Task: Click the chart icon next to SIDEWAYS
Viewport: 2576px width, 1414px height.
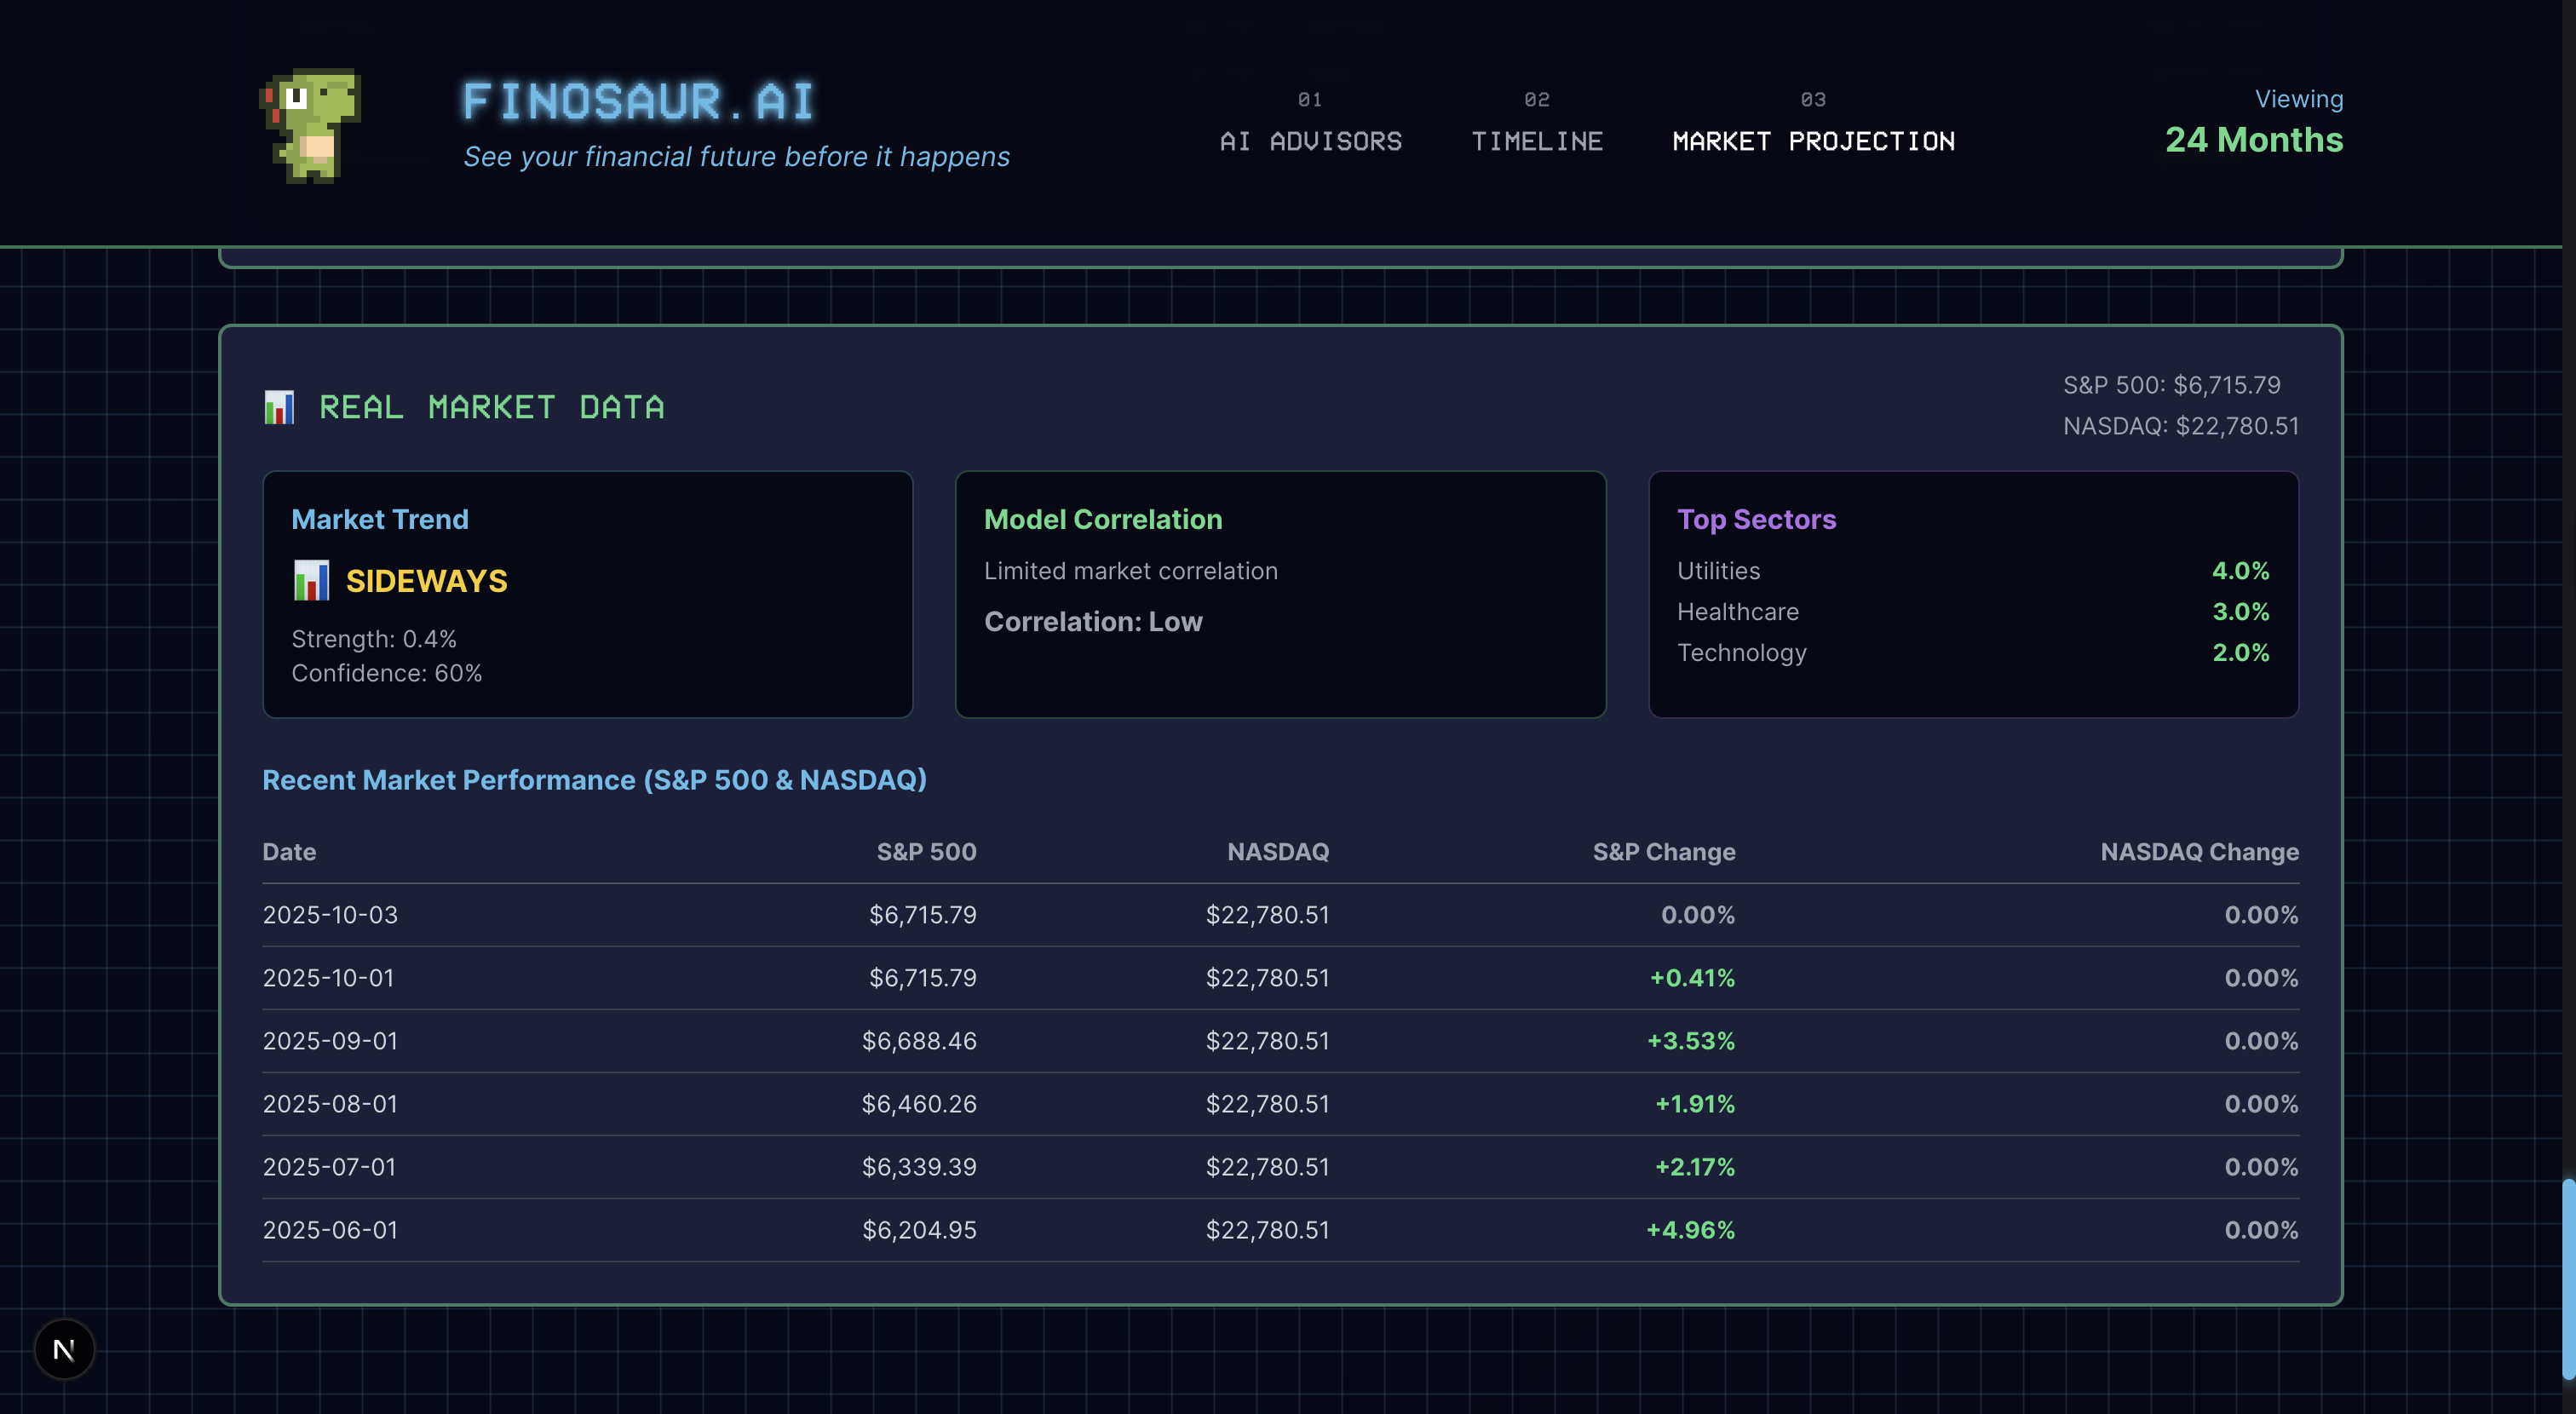Action: (311, 580)
